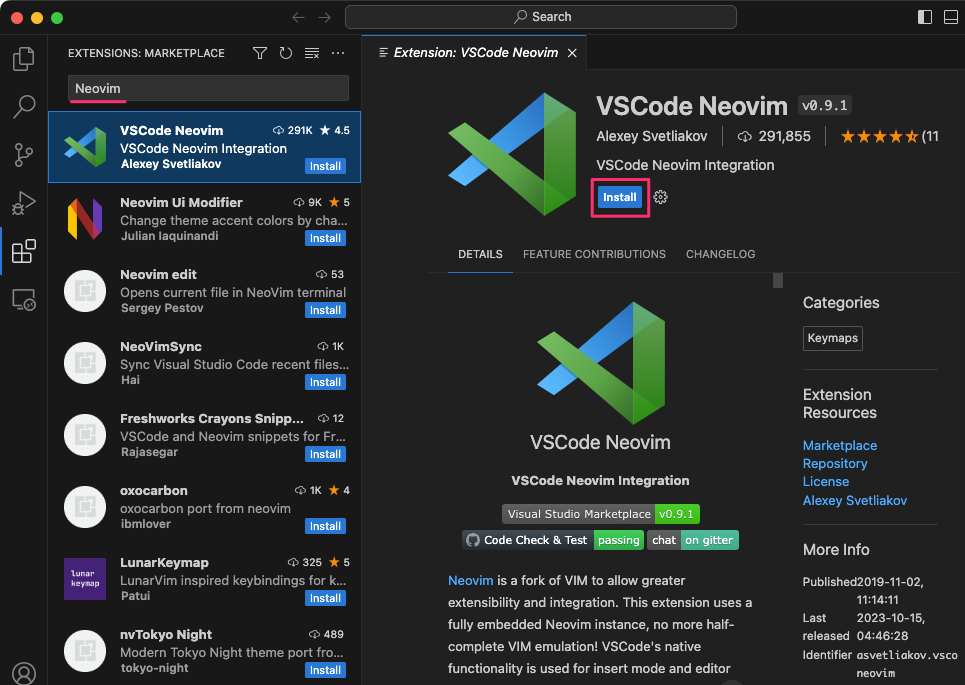965x685 pixels.
Task: Select Freshworks Crayons Snipp... extension row
Action: tap(204, 435)
